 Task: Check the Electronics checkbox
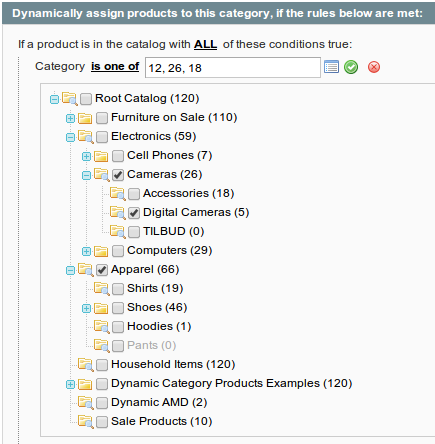coord(102,137)
